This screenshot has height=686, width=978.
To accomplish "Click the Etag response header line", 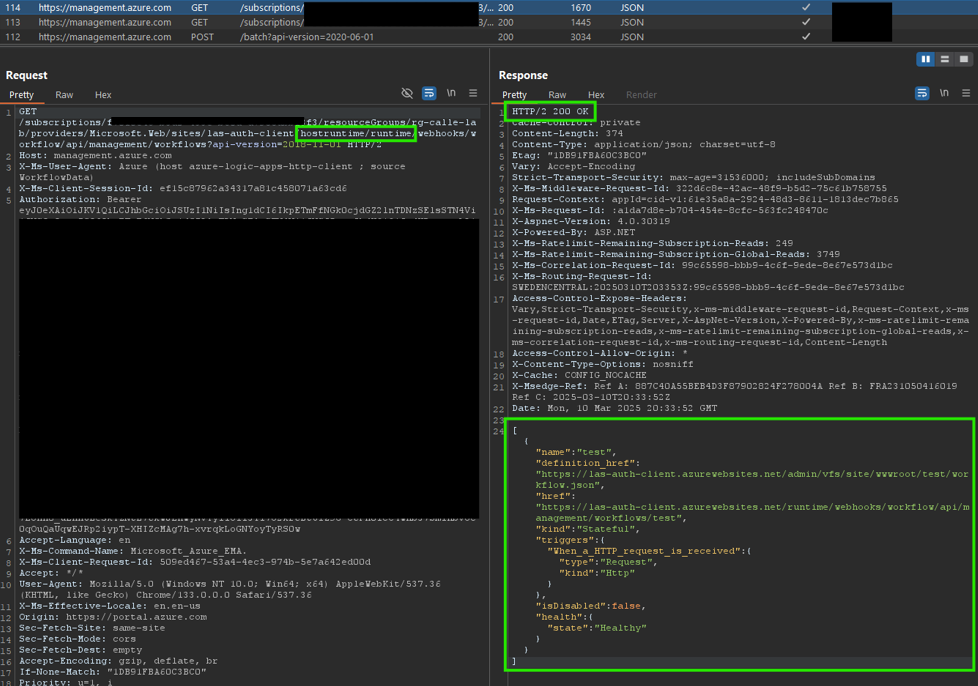I will [579, 155].
